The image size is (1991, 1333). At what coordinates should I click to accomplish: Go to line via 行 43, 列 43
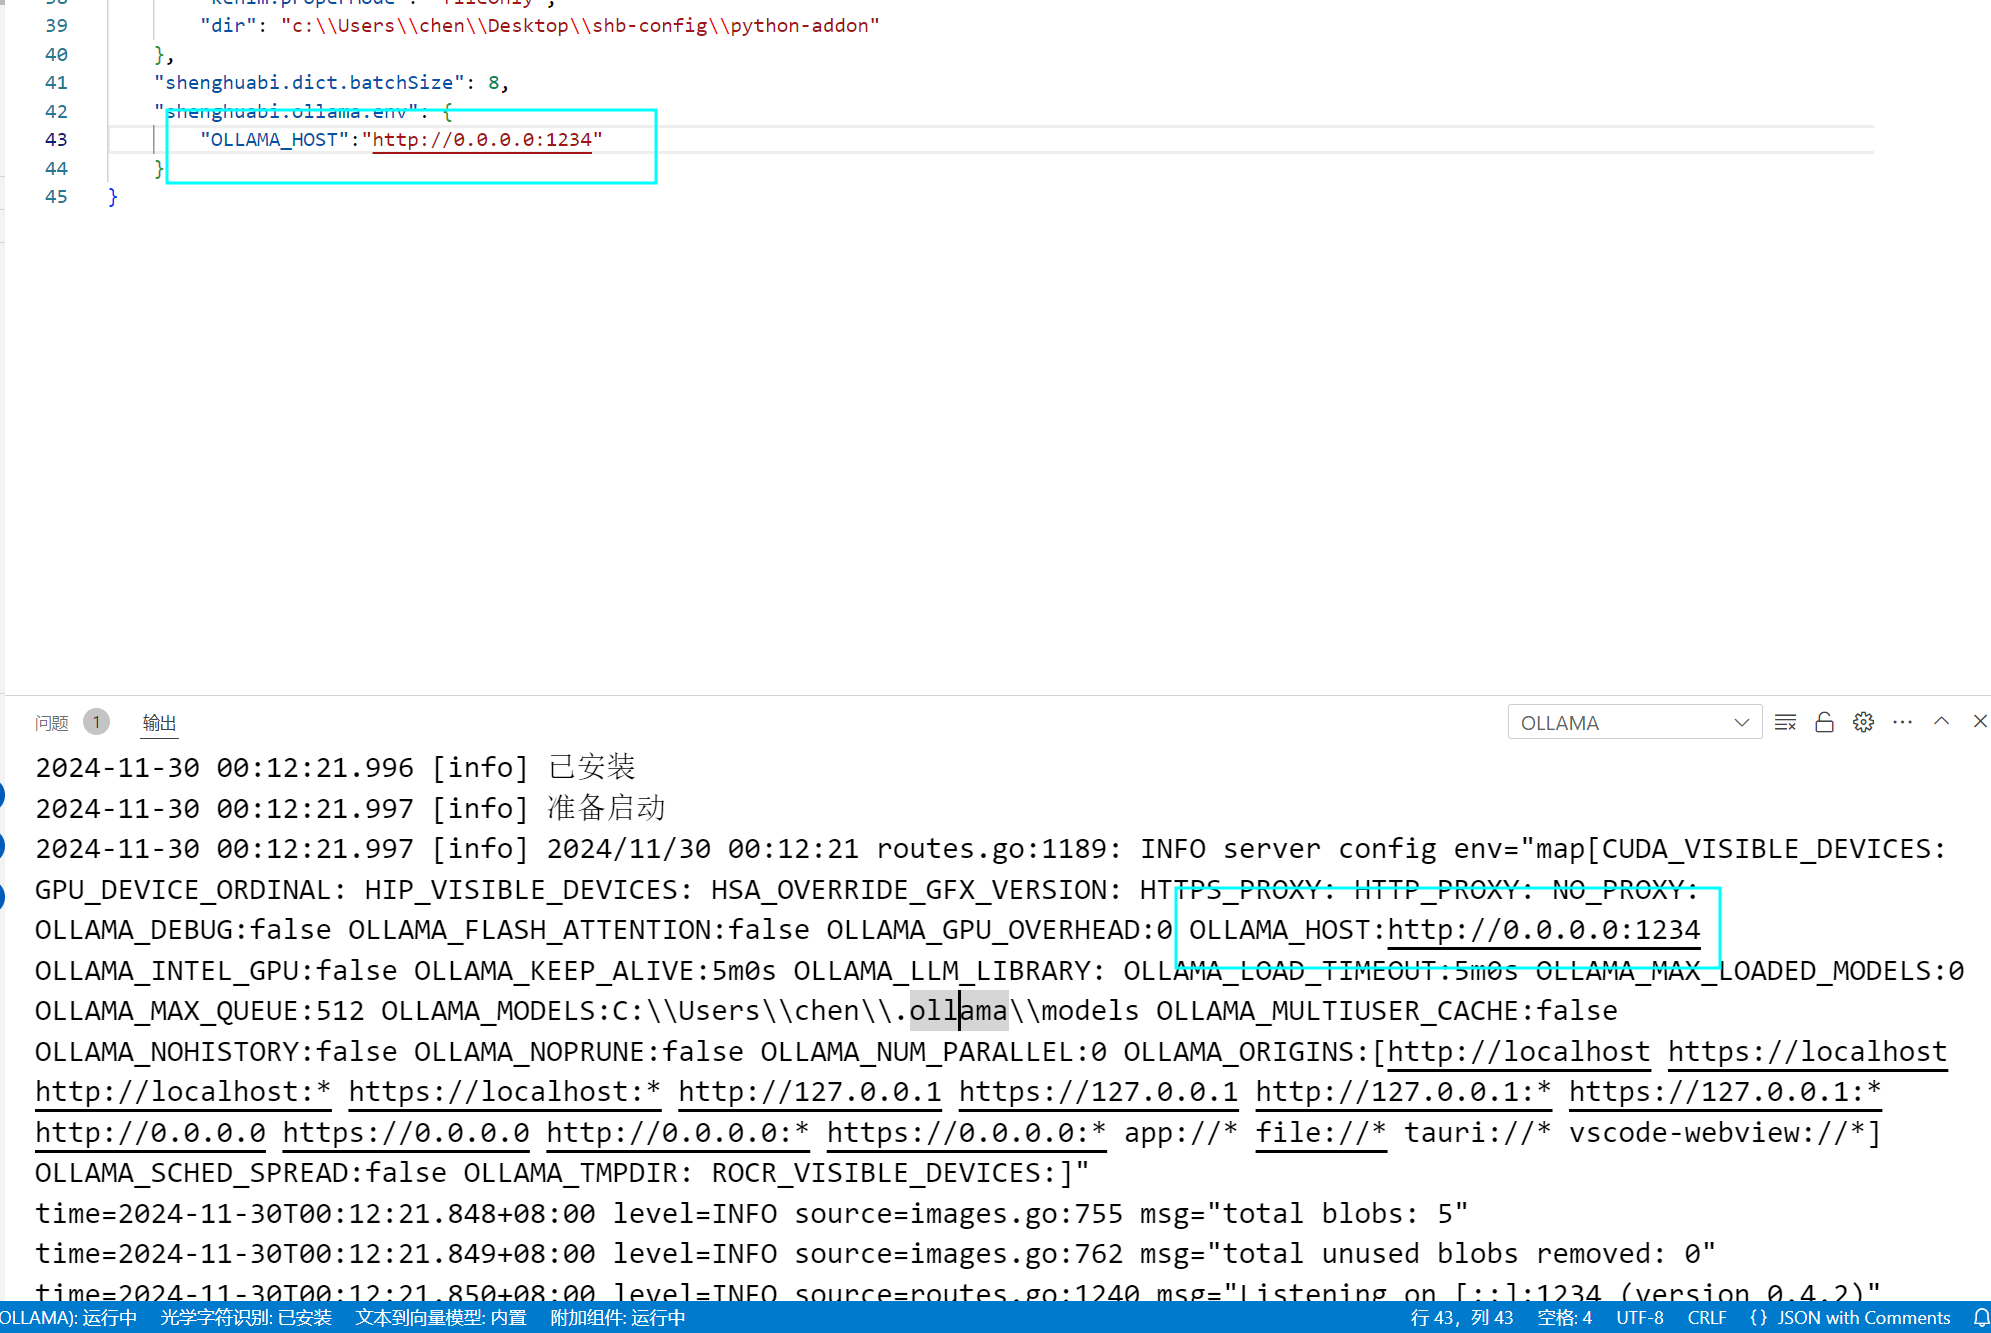click(x=1462, y=1318)
